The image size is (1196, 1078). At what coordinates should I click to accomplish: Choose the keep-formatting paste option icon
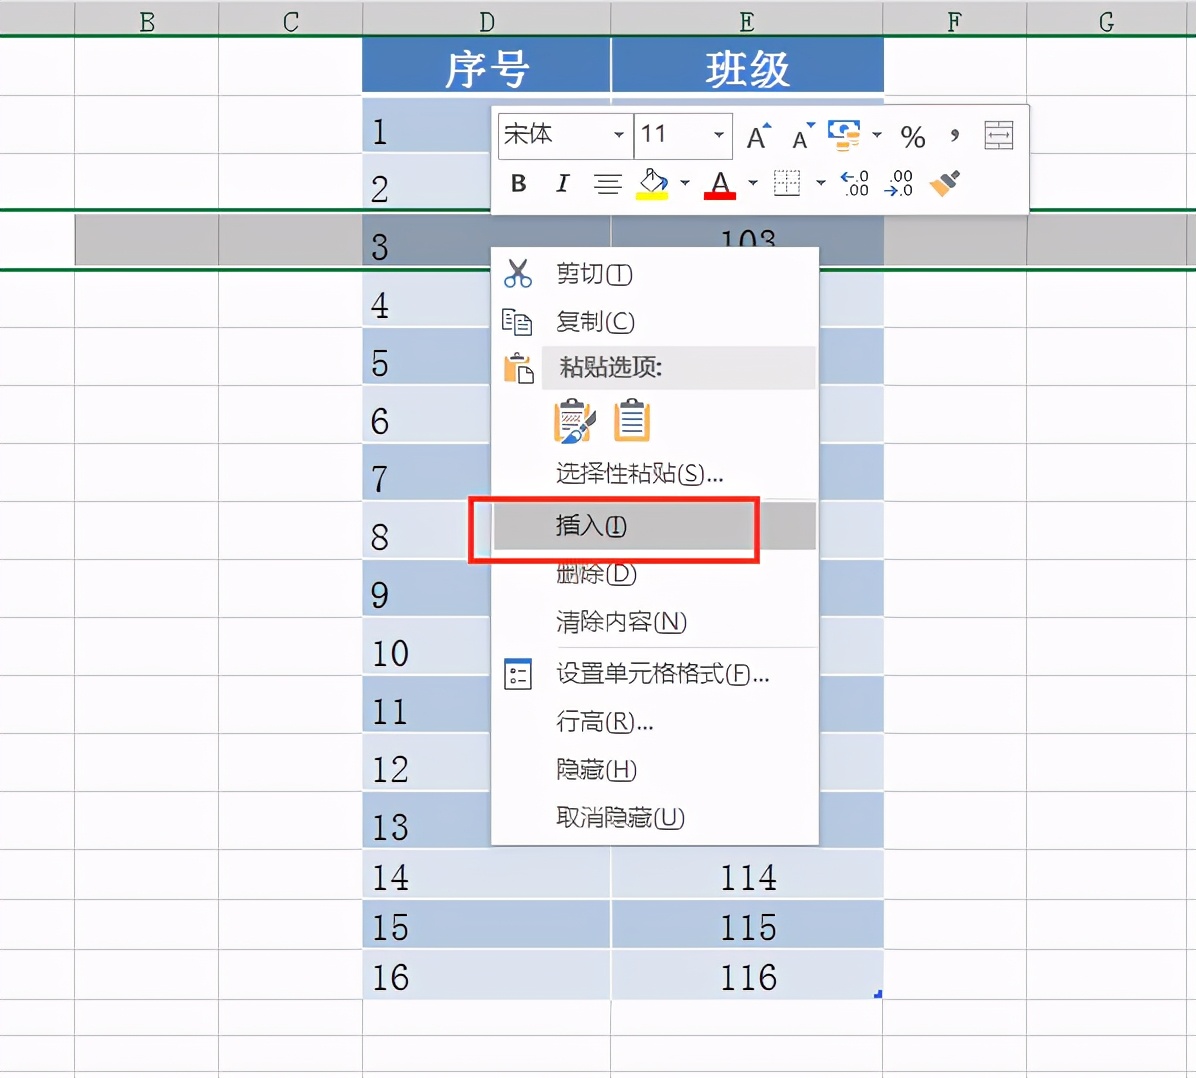pos(574,420)
